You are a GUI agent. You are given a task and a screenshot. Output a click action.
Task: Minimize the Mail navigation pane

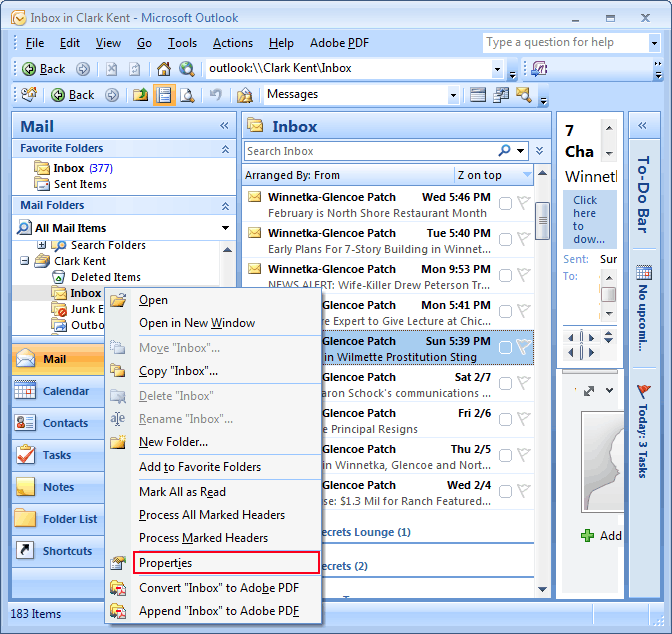coord(224,126)
